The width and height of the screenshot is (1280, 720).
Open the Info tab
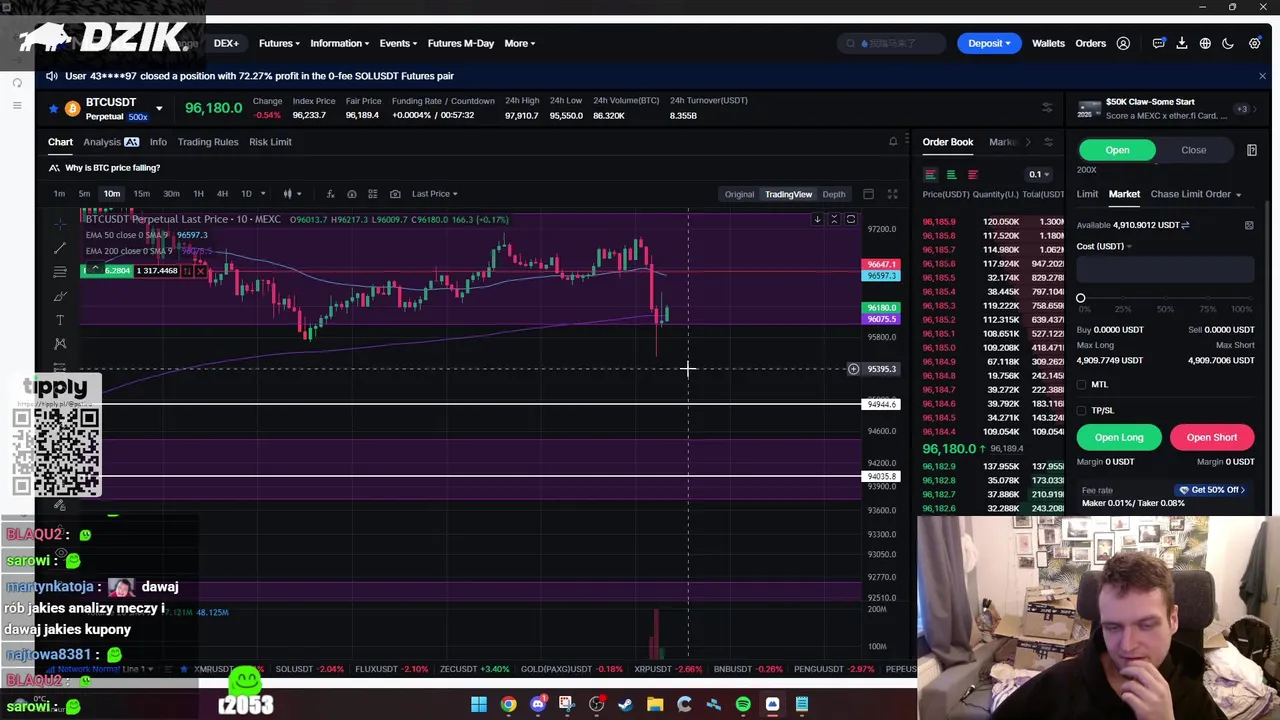point(158,142)
